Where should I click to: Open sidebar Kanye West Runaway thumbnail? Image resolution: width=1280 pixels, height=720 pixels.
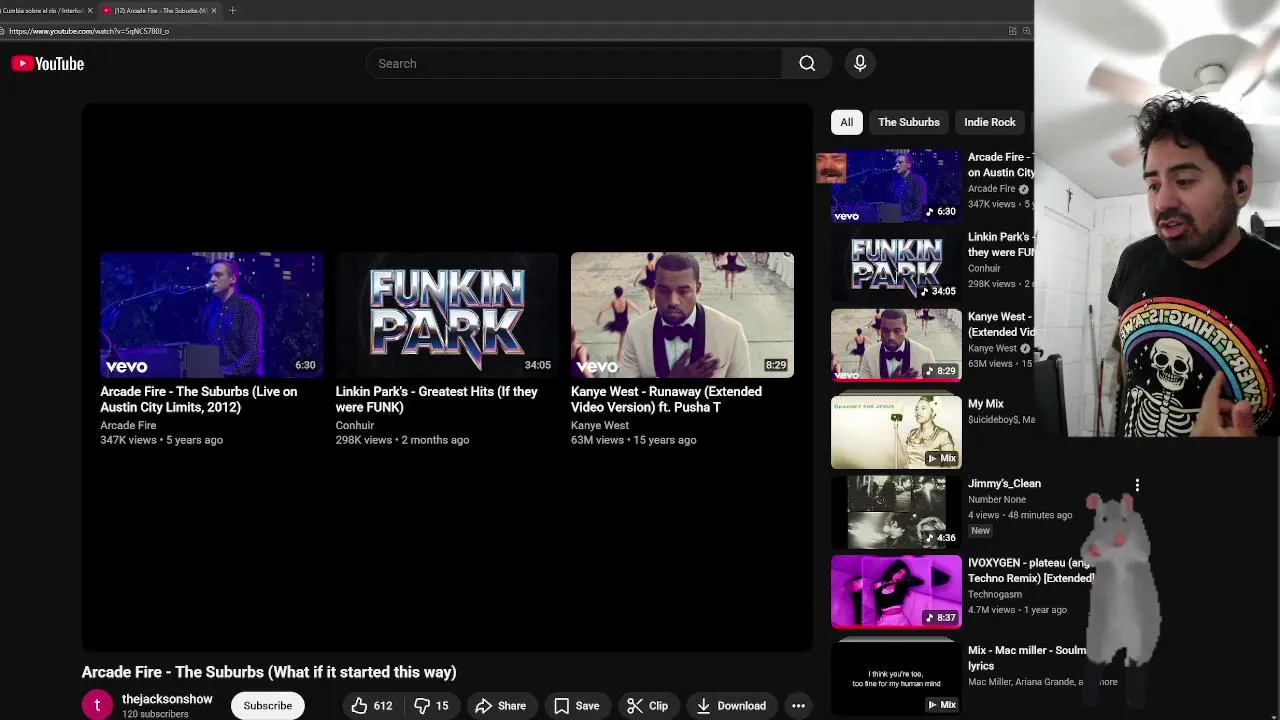[896, 345]
